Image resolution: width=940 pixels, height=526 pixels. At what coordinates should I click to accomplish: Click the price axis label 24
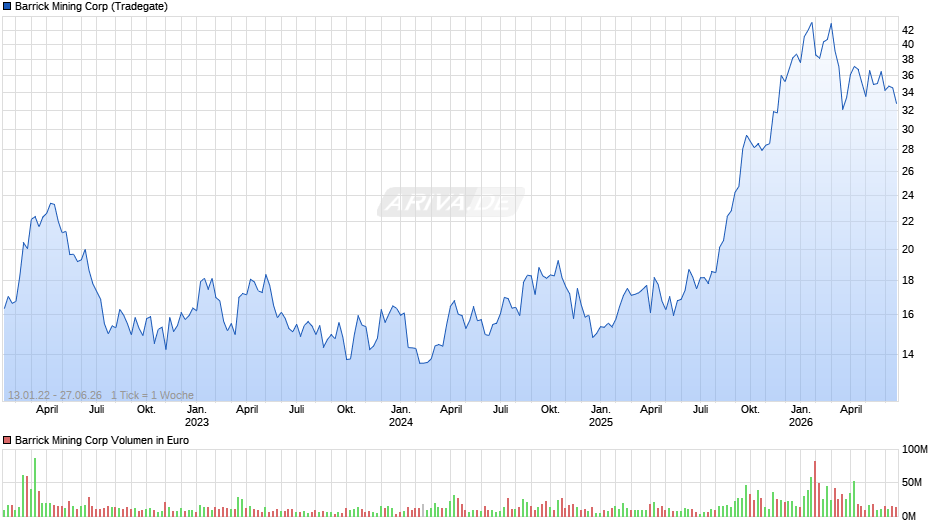click(x=908, y=196)
